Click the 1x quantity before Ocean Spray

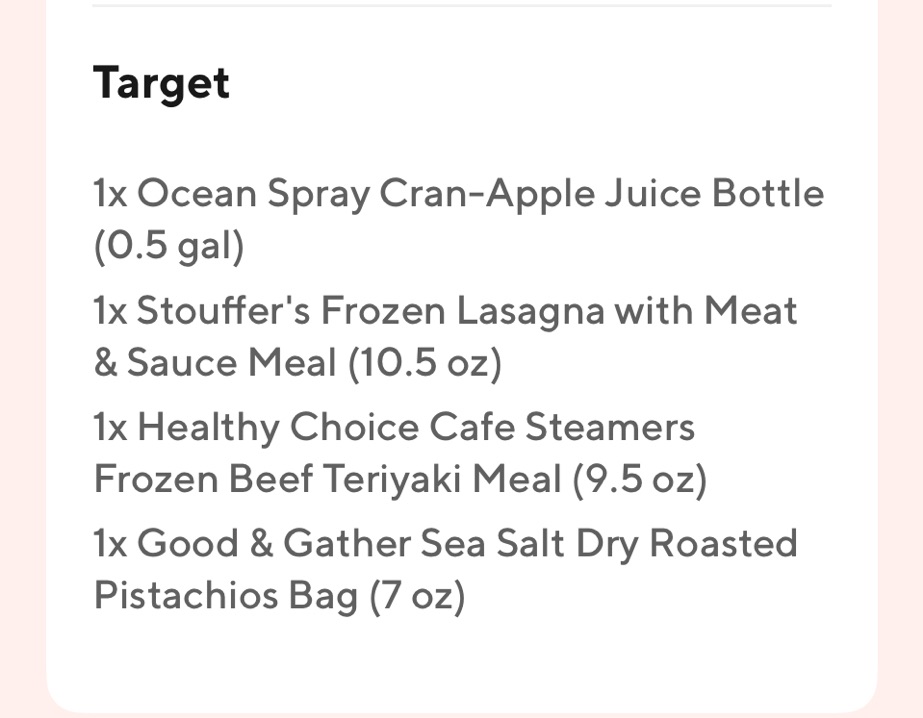point(110,193)
